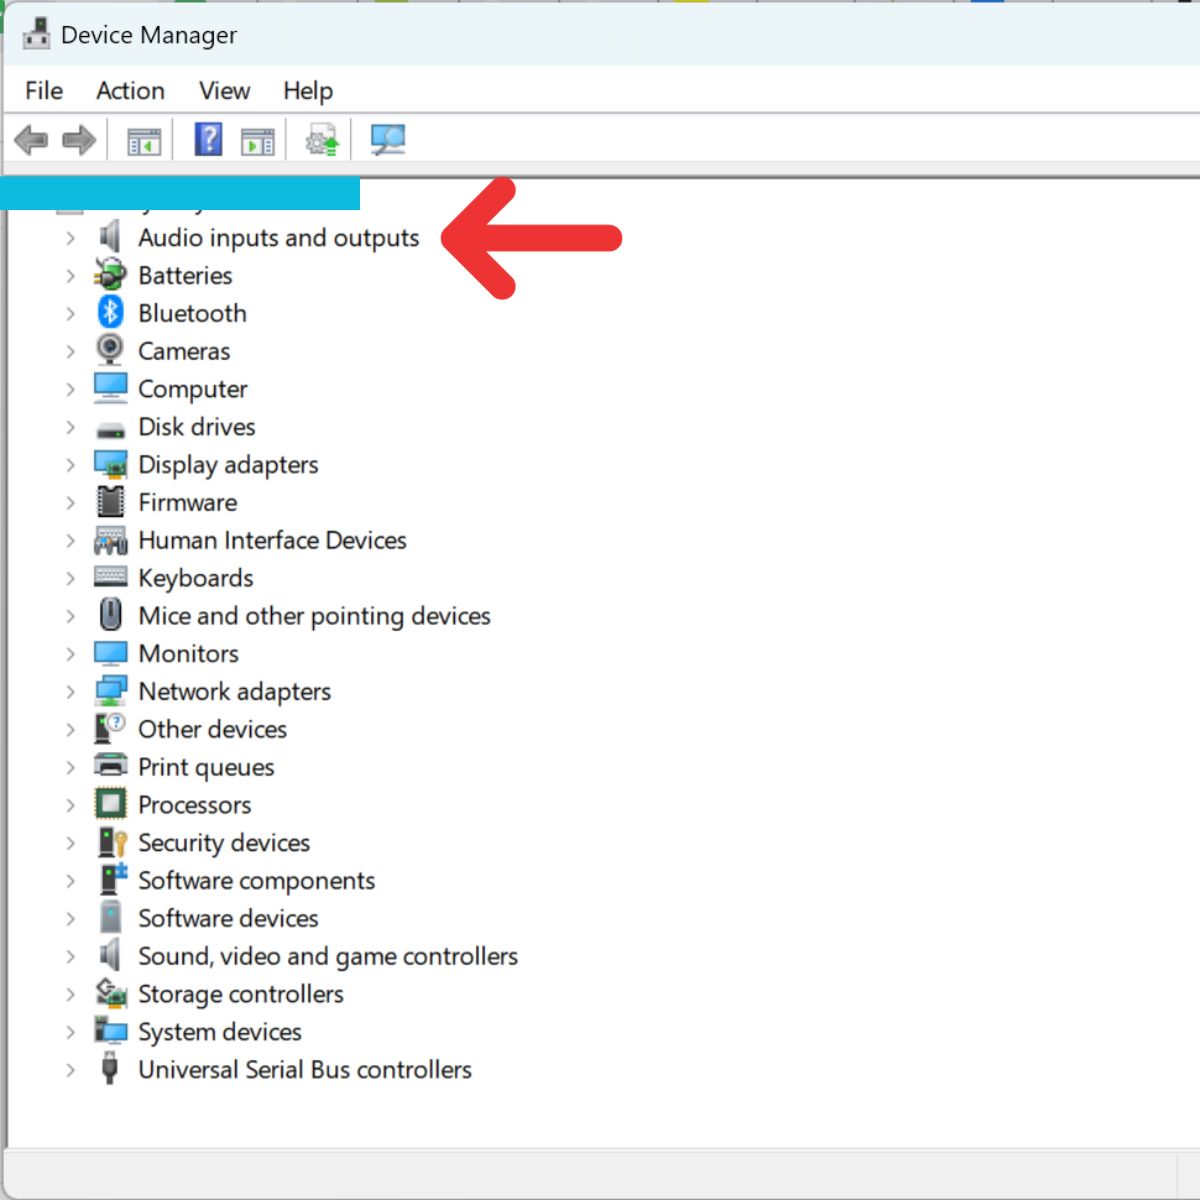Select the Display adapters entry
The height and width of the screenshot is (1200, 1200).
point(228,464)
